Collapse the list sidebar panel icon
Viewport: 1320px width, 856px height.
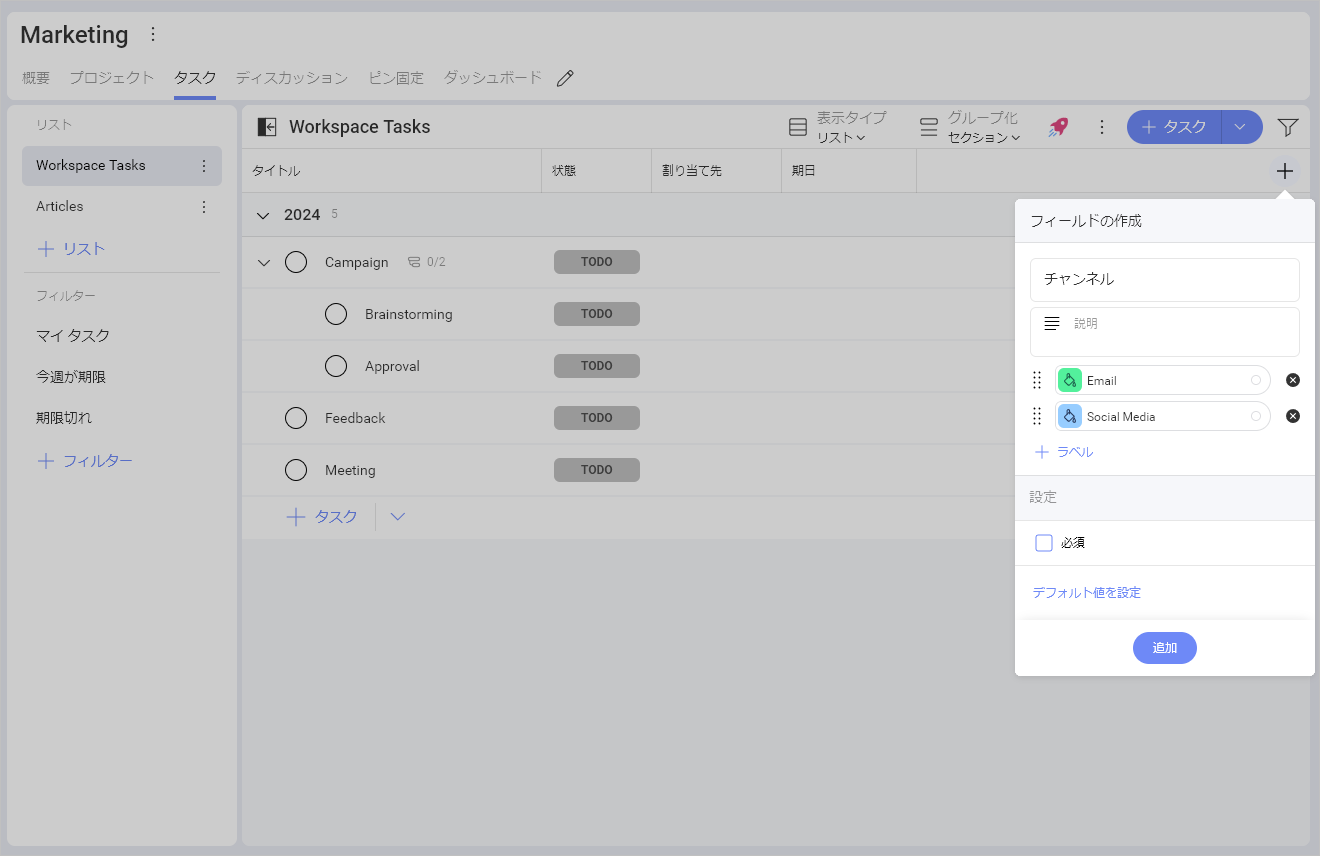[267, 127]
